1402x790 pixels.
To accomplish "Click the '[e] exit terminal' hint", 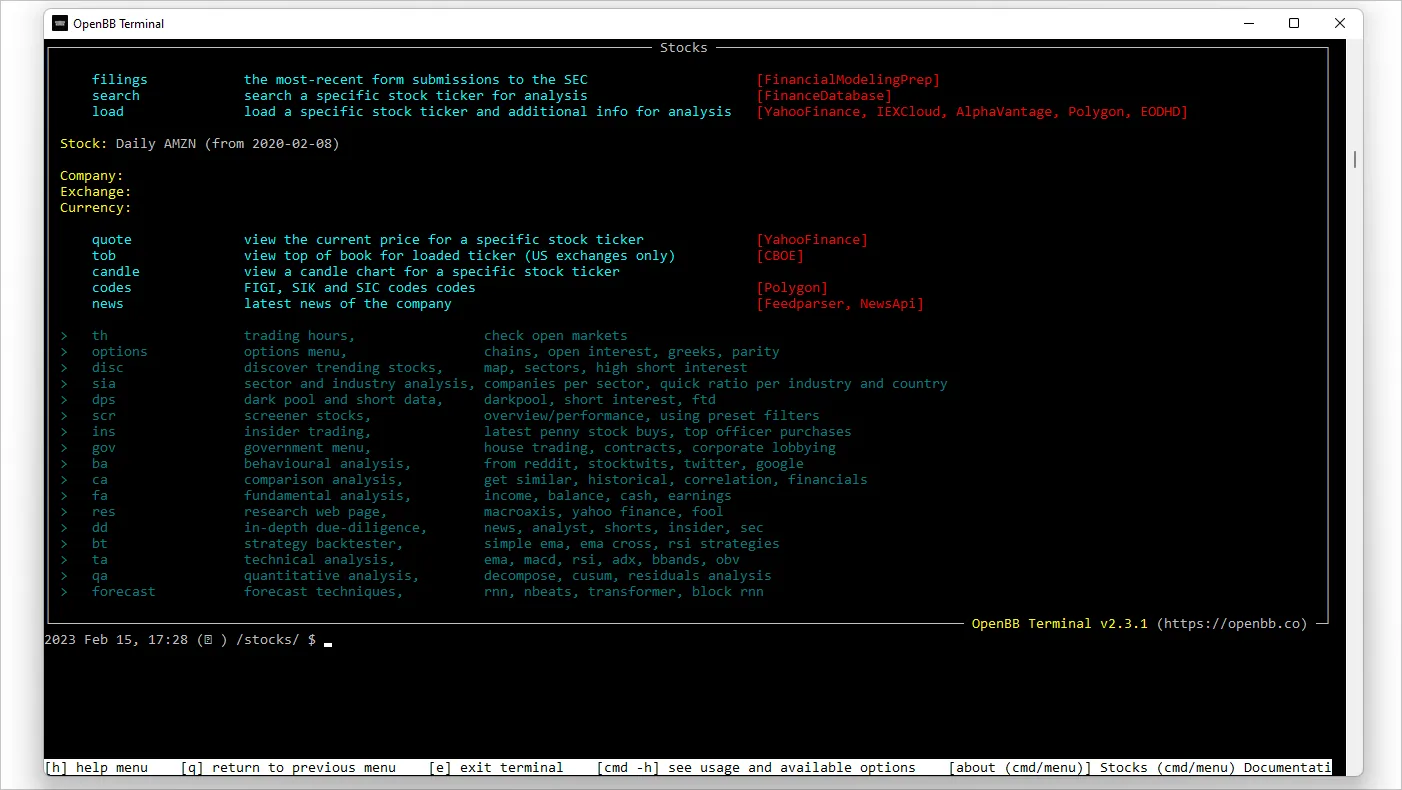I will [496, 768].
